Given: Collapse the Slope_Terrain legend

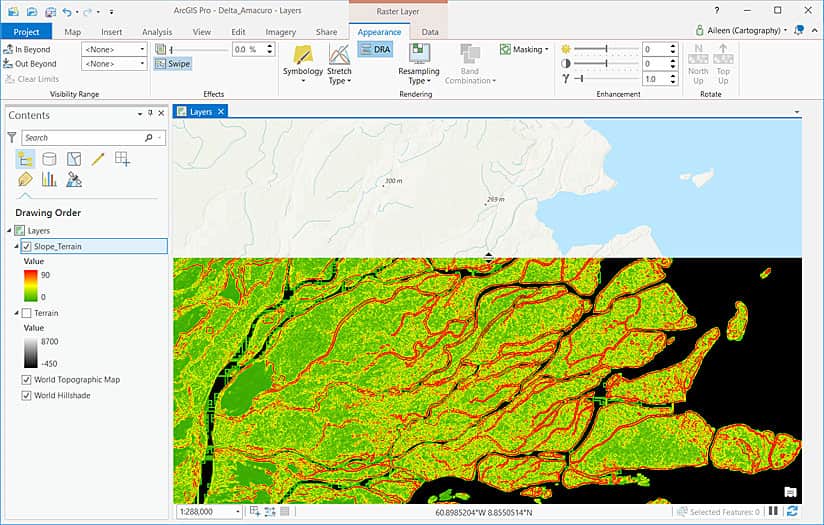Looking at the screenshot, I should click(x=16, y=246).
